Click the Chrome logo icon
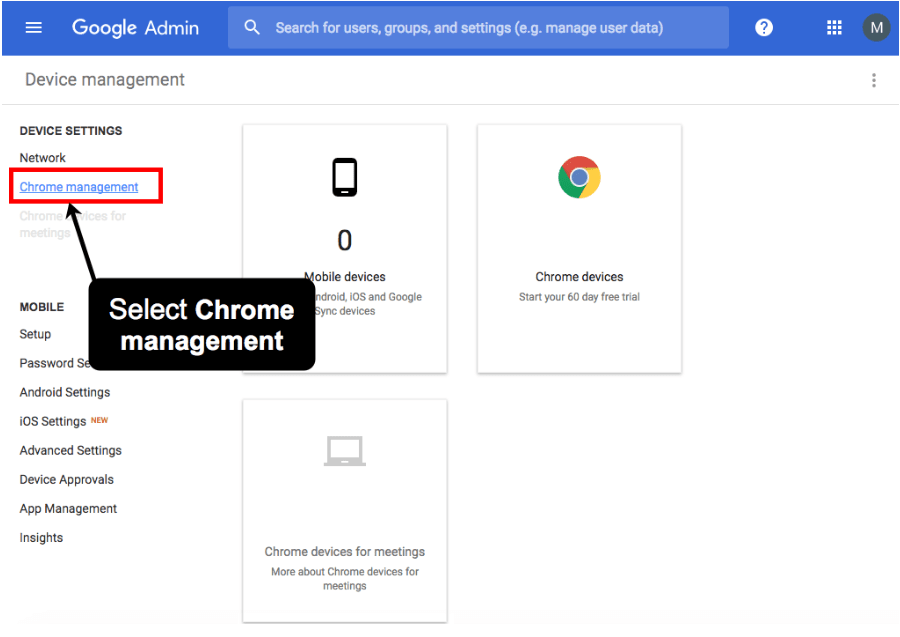Viewport: 900px width, 637px height. [x=579, y=177]
